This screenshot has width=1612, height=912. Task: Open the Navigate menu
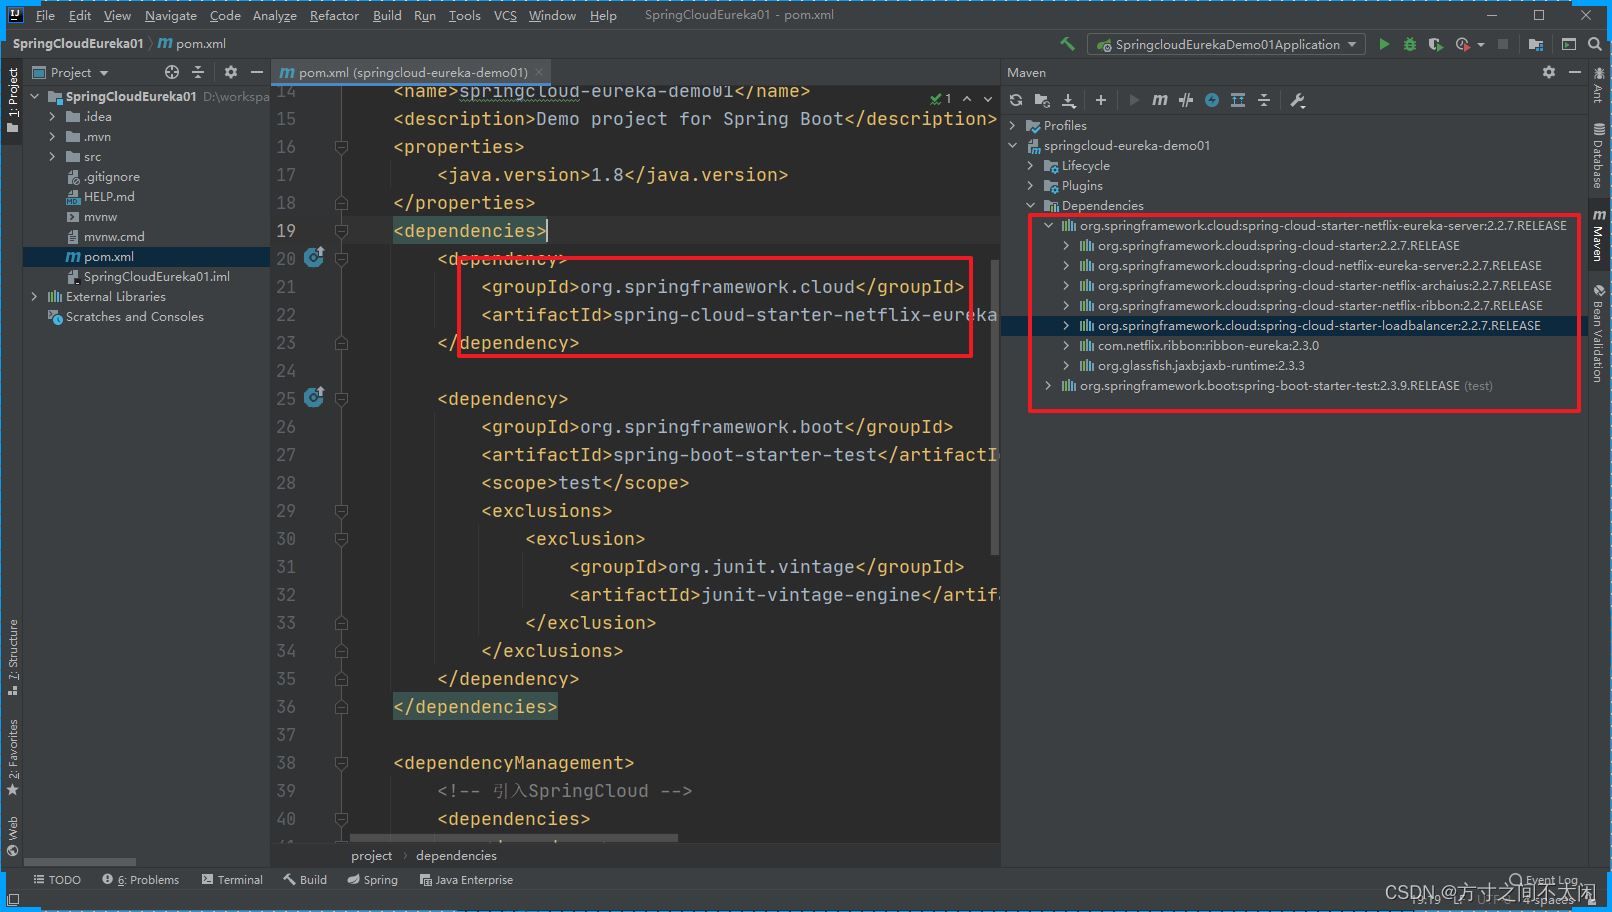170,15
